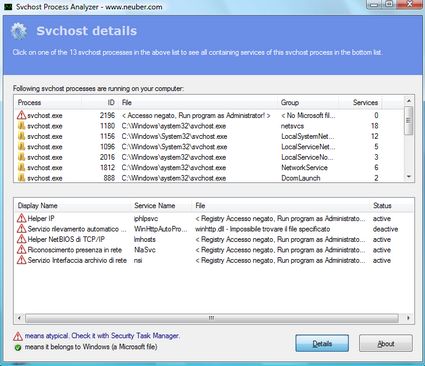
Task: Click the red triangle legend icon for atypical
Action: tap(18, 336)
